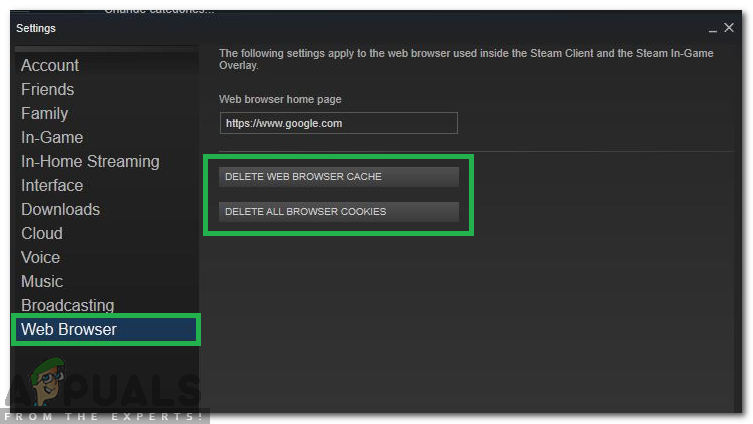This screenshot has width=753, height=424.
Task: Open the Account settings category
Action: coord(49,65)
